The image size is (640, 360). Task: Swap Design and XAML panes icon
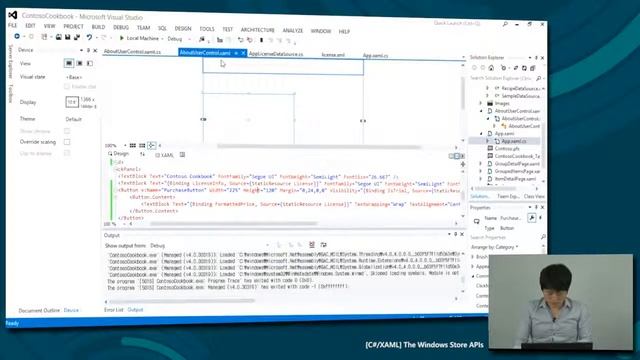click(x=142, y=154)
